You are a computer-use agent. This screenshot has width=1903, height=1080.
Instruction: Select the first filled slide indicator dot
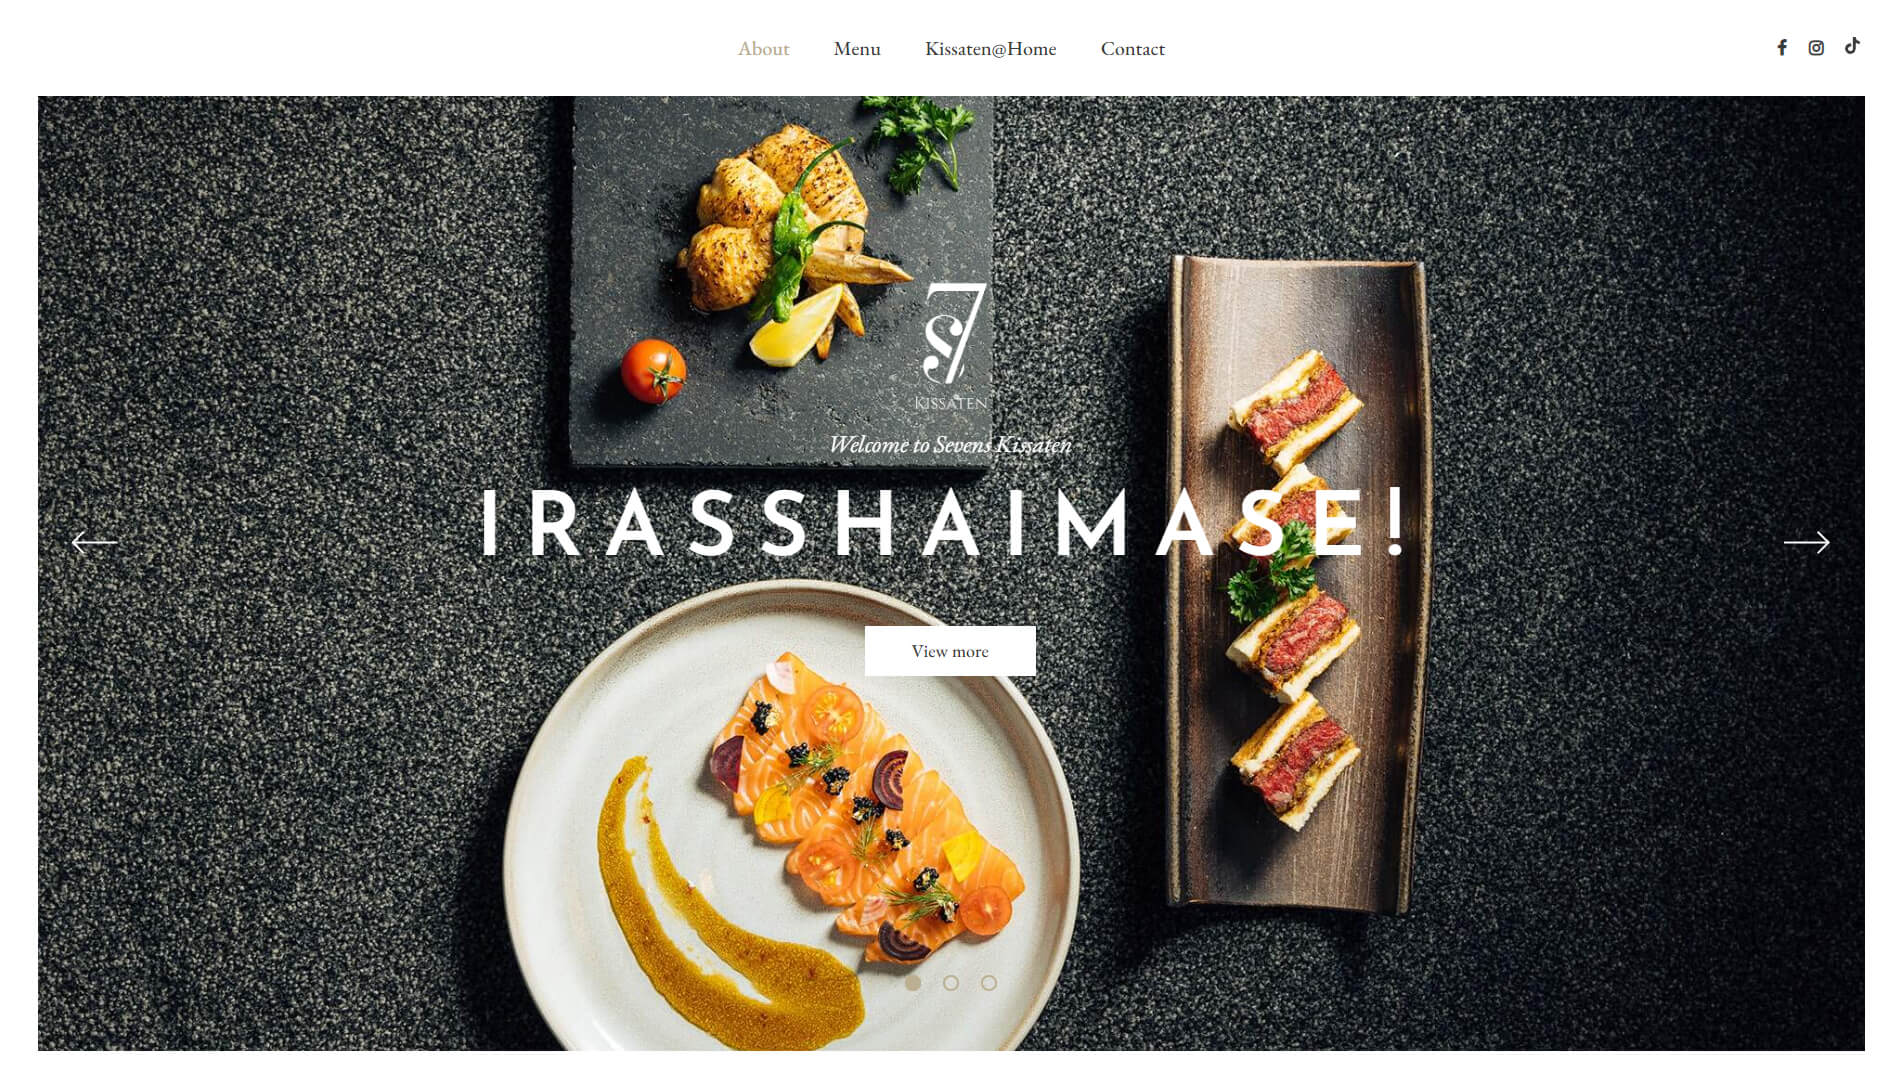(913, 983)
